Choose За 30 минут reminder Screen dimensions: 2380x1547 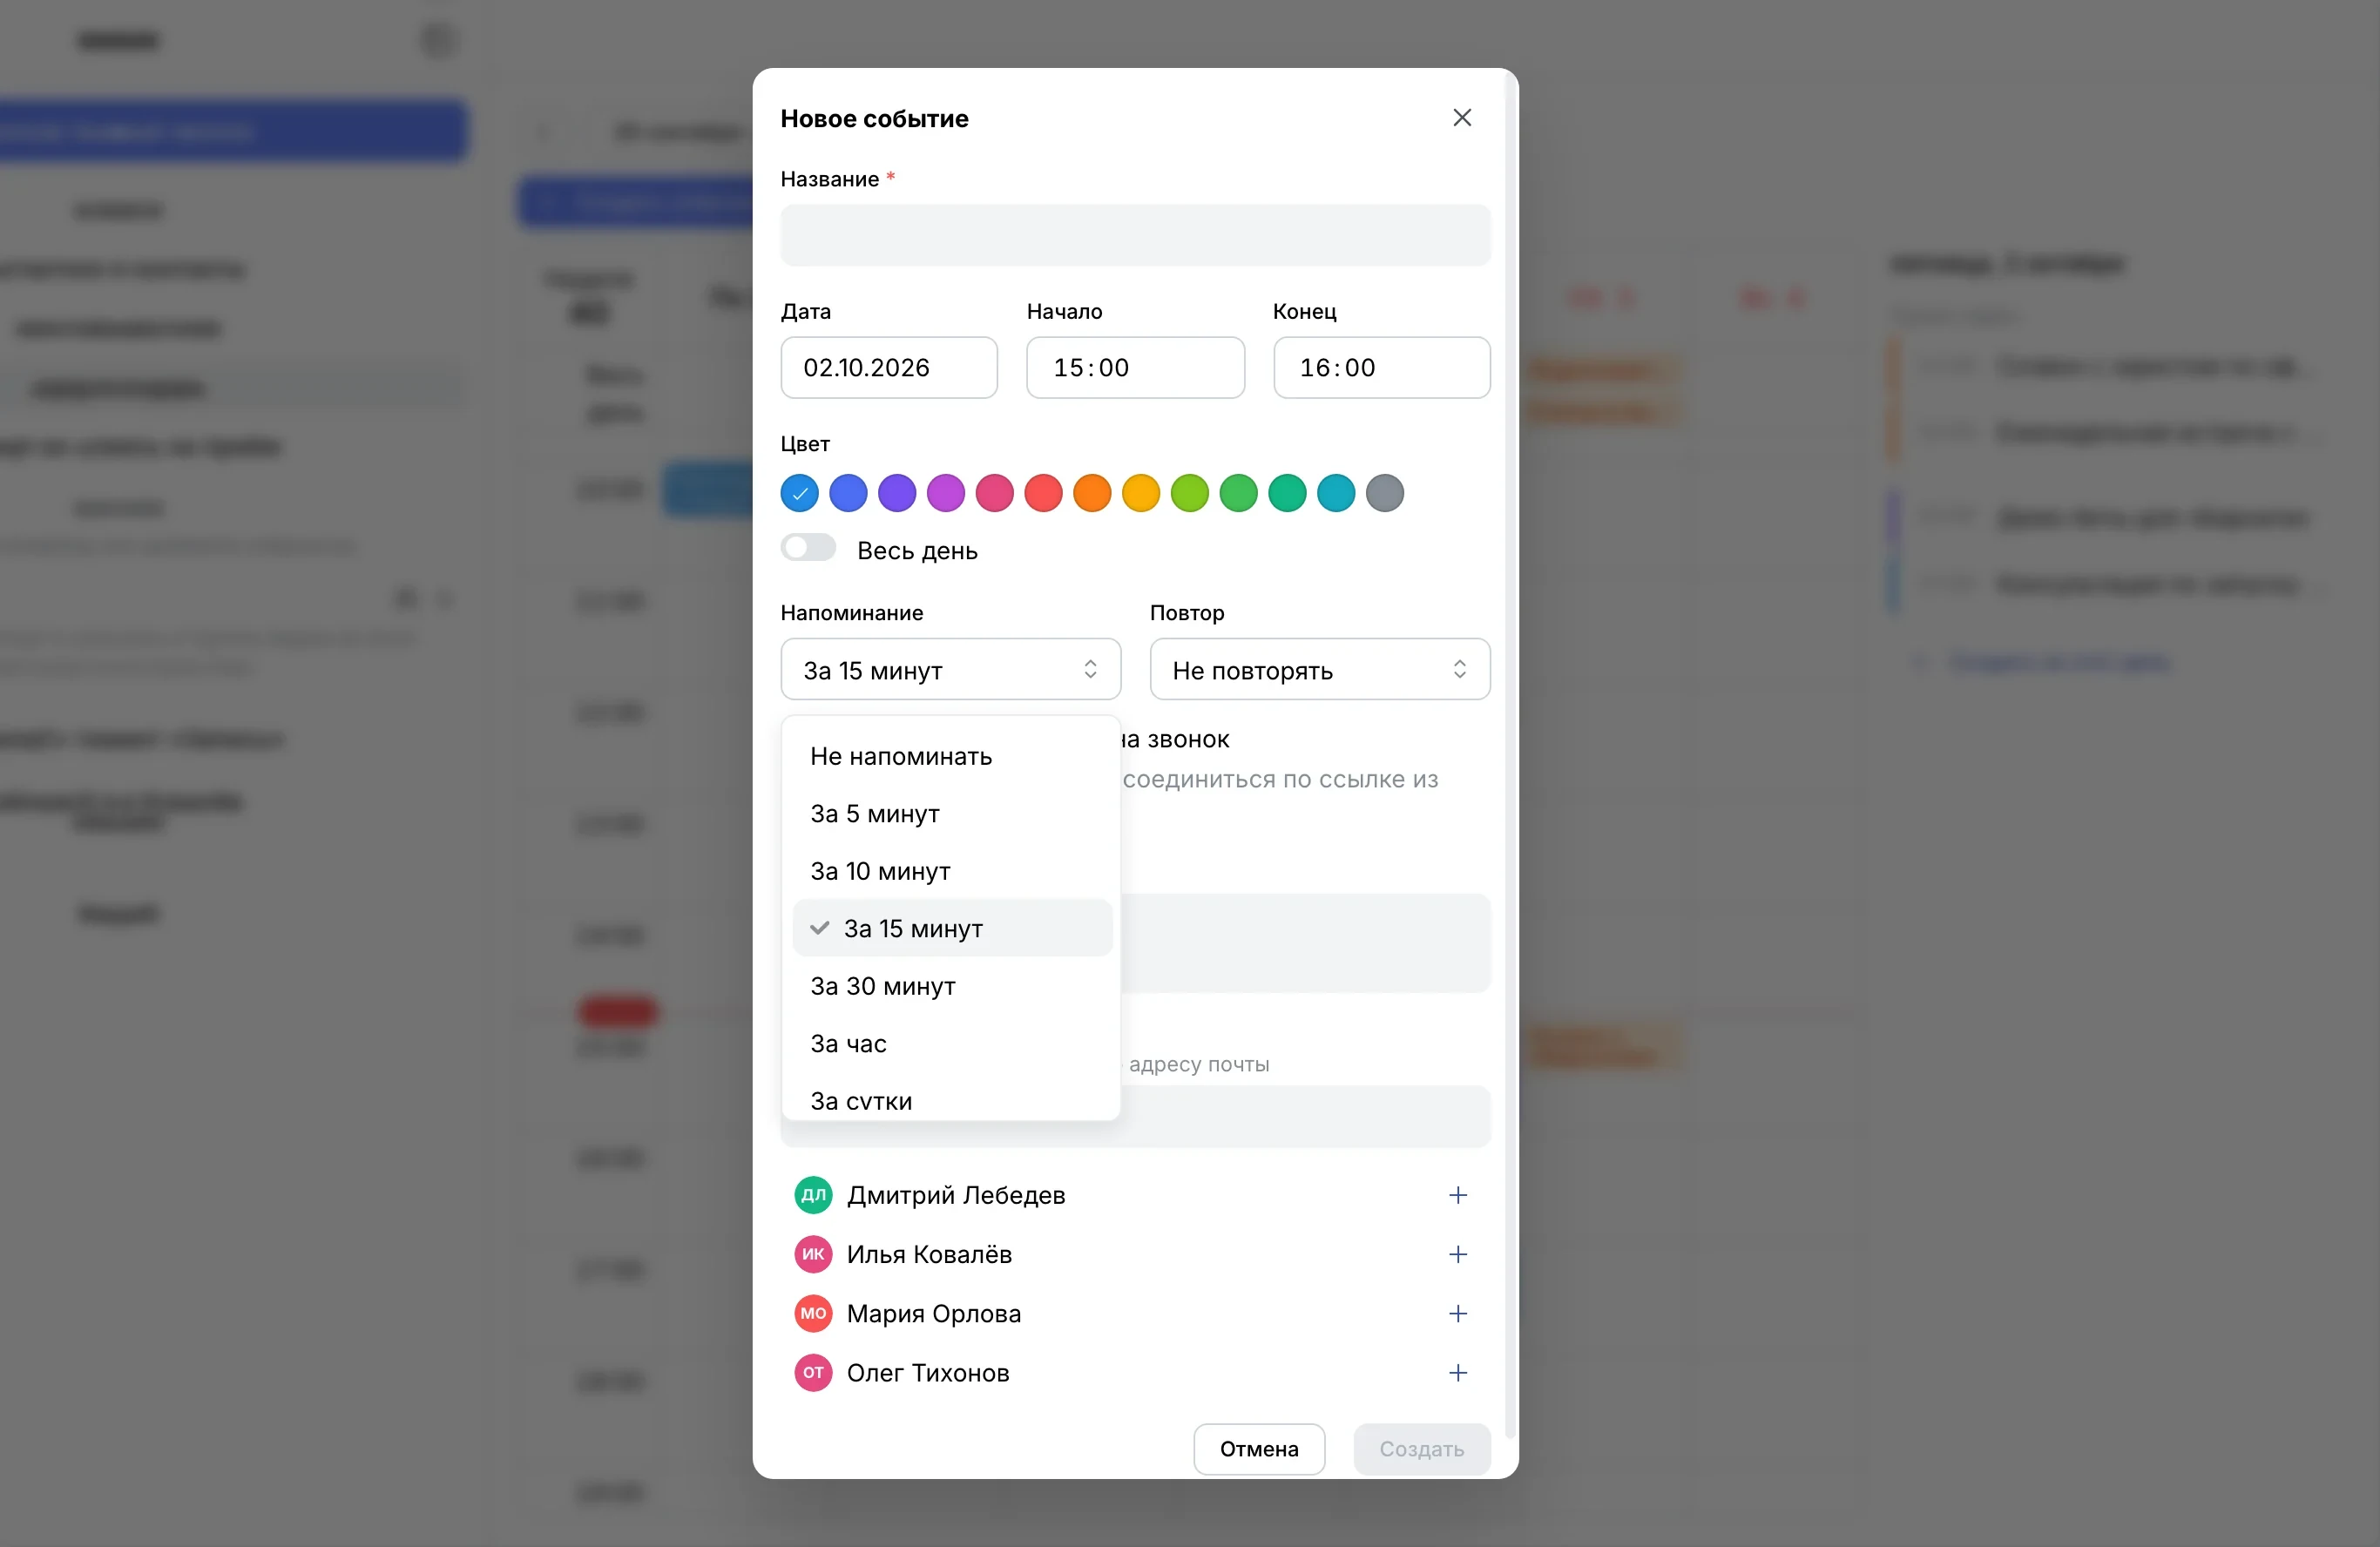pos(951,986)
